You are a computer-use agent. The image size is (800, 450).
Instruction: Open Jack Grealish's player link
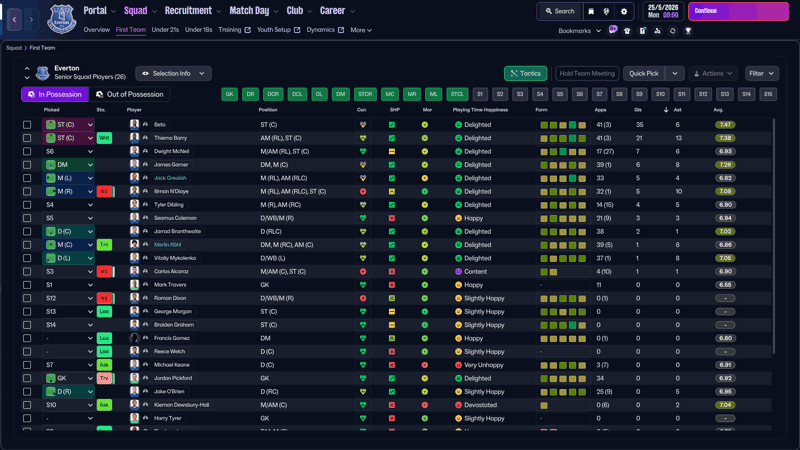170,178
